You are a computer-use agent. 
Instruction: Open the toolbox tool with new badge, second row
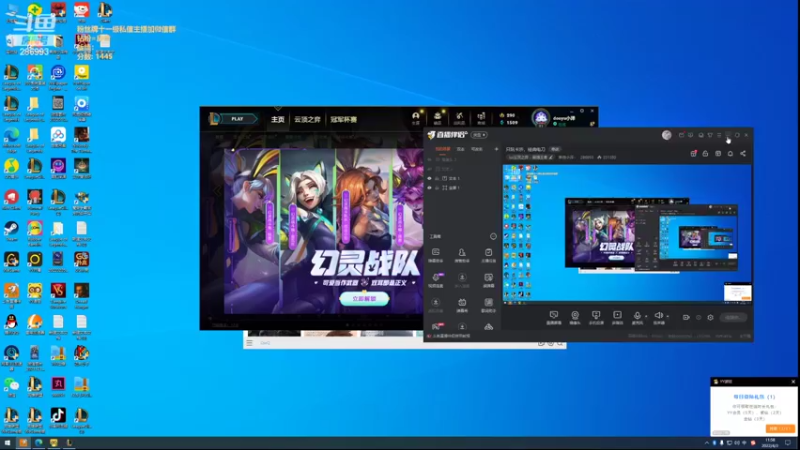tap(436, 280)
